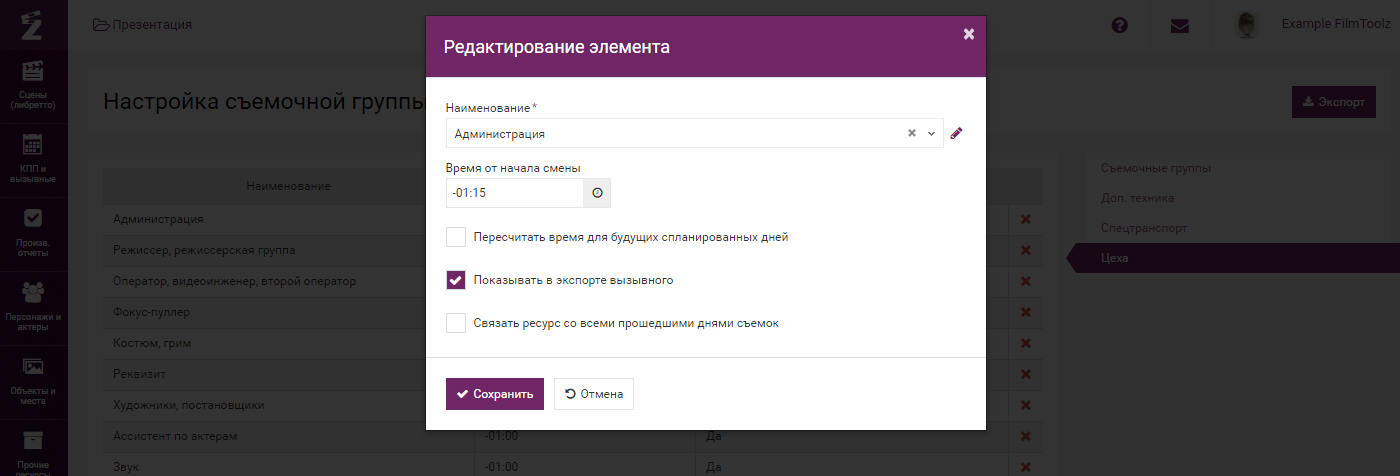
Task: Check Связать ресурс со всеми прошедшими днями
Action: pos(456,323)
